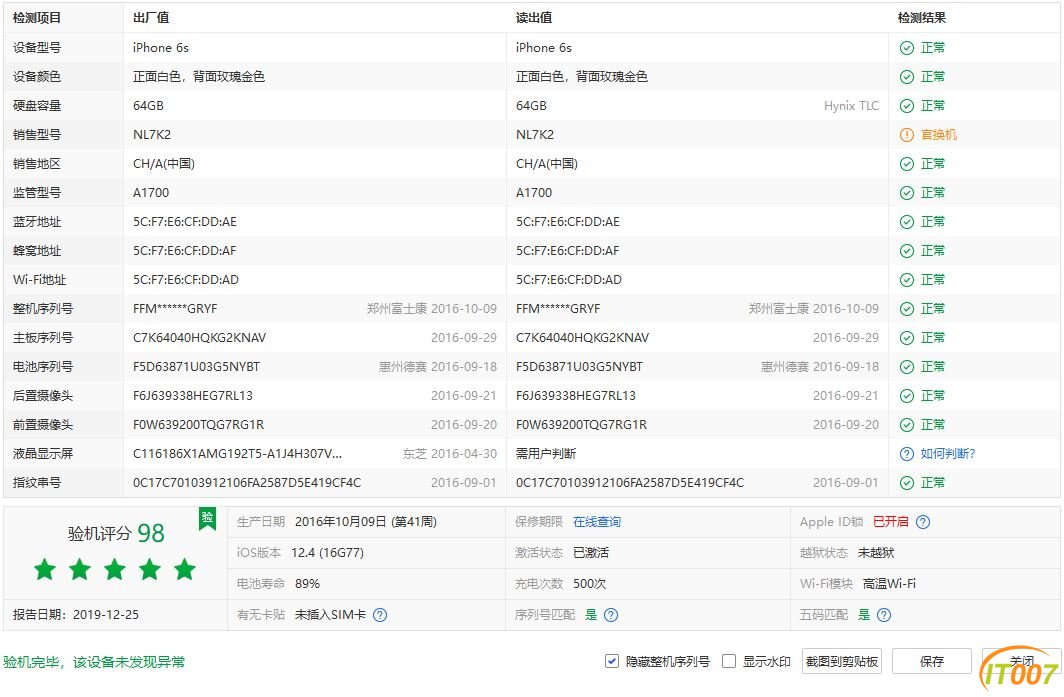Click the green check icon in Wi-Fi地址 row
Screen dimensions: 1064x697
click(907, 280)
